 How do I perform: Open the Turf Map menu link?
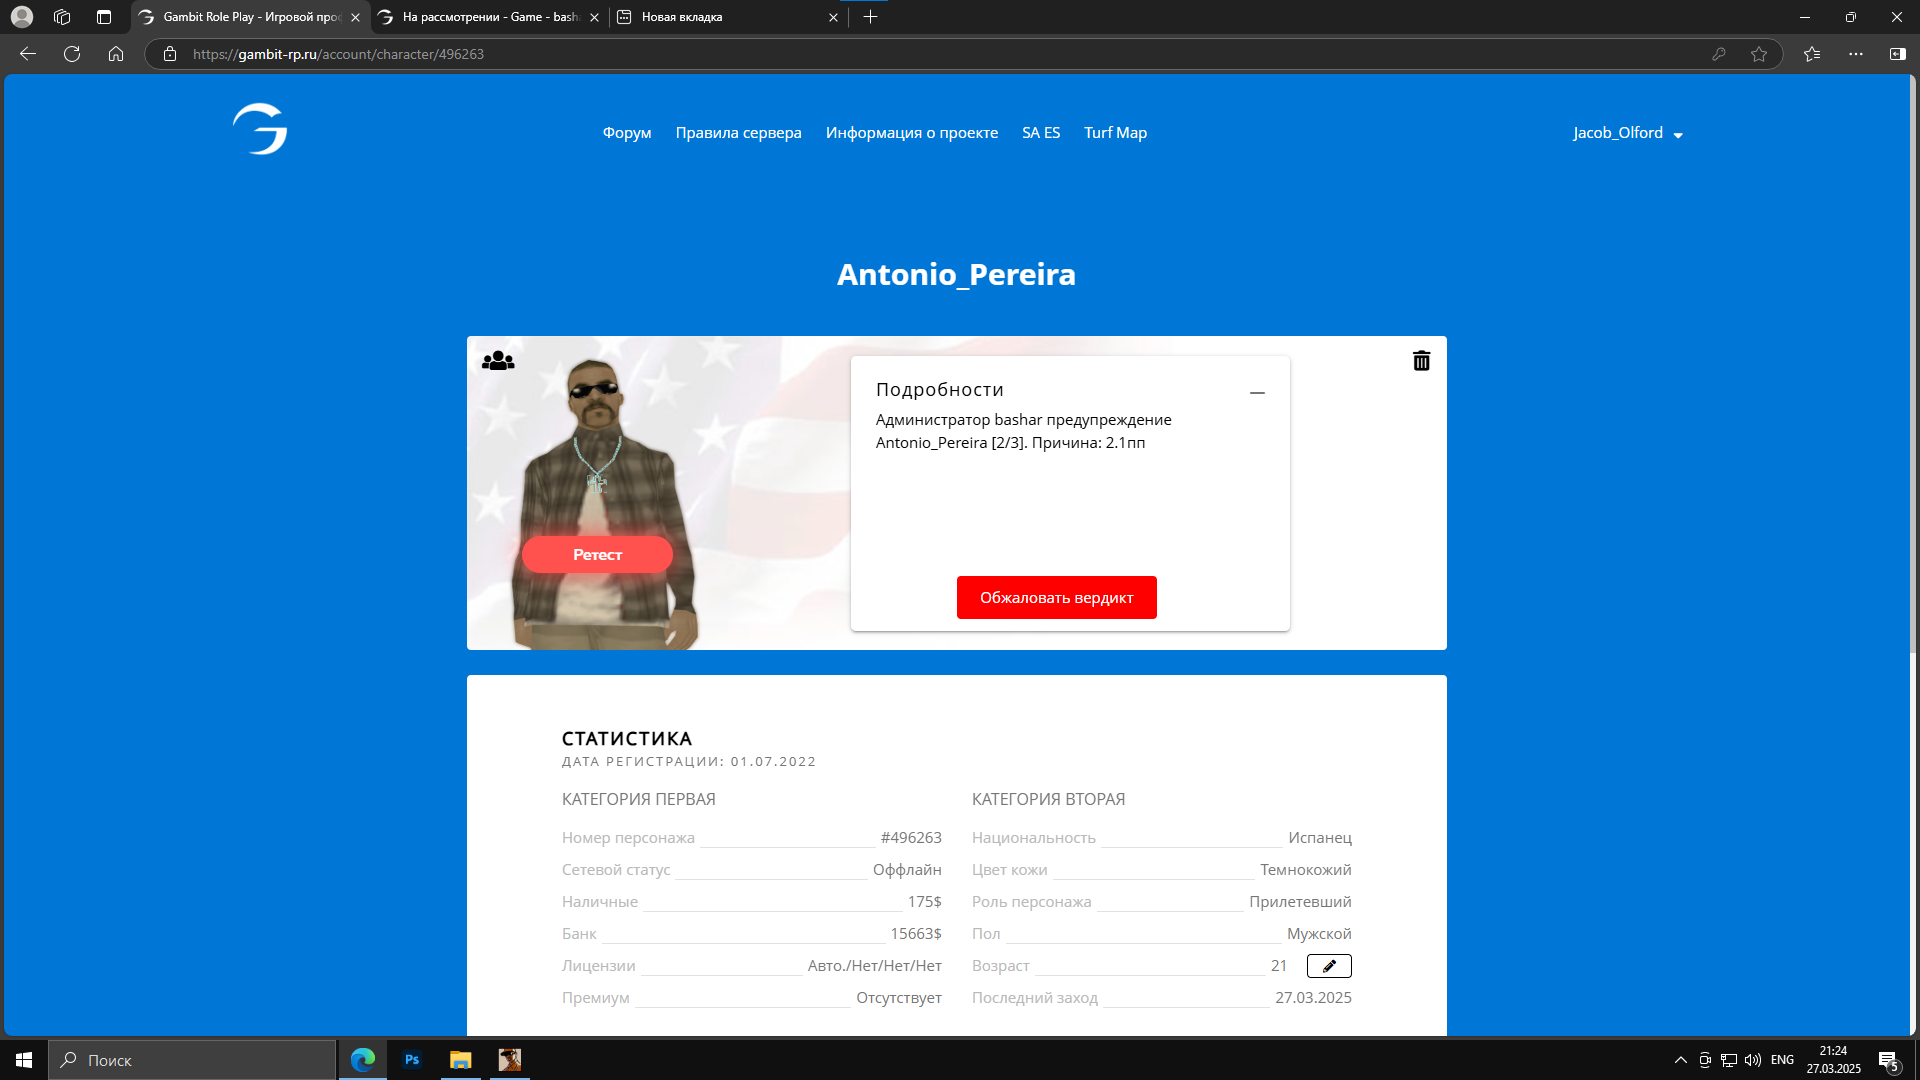[x=1115, y=133]
